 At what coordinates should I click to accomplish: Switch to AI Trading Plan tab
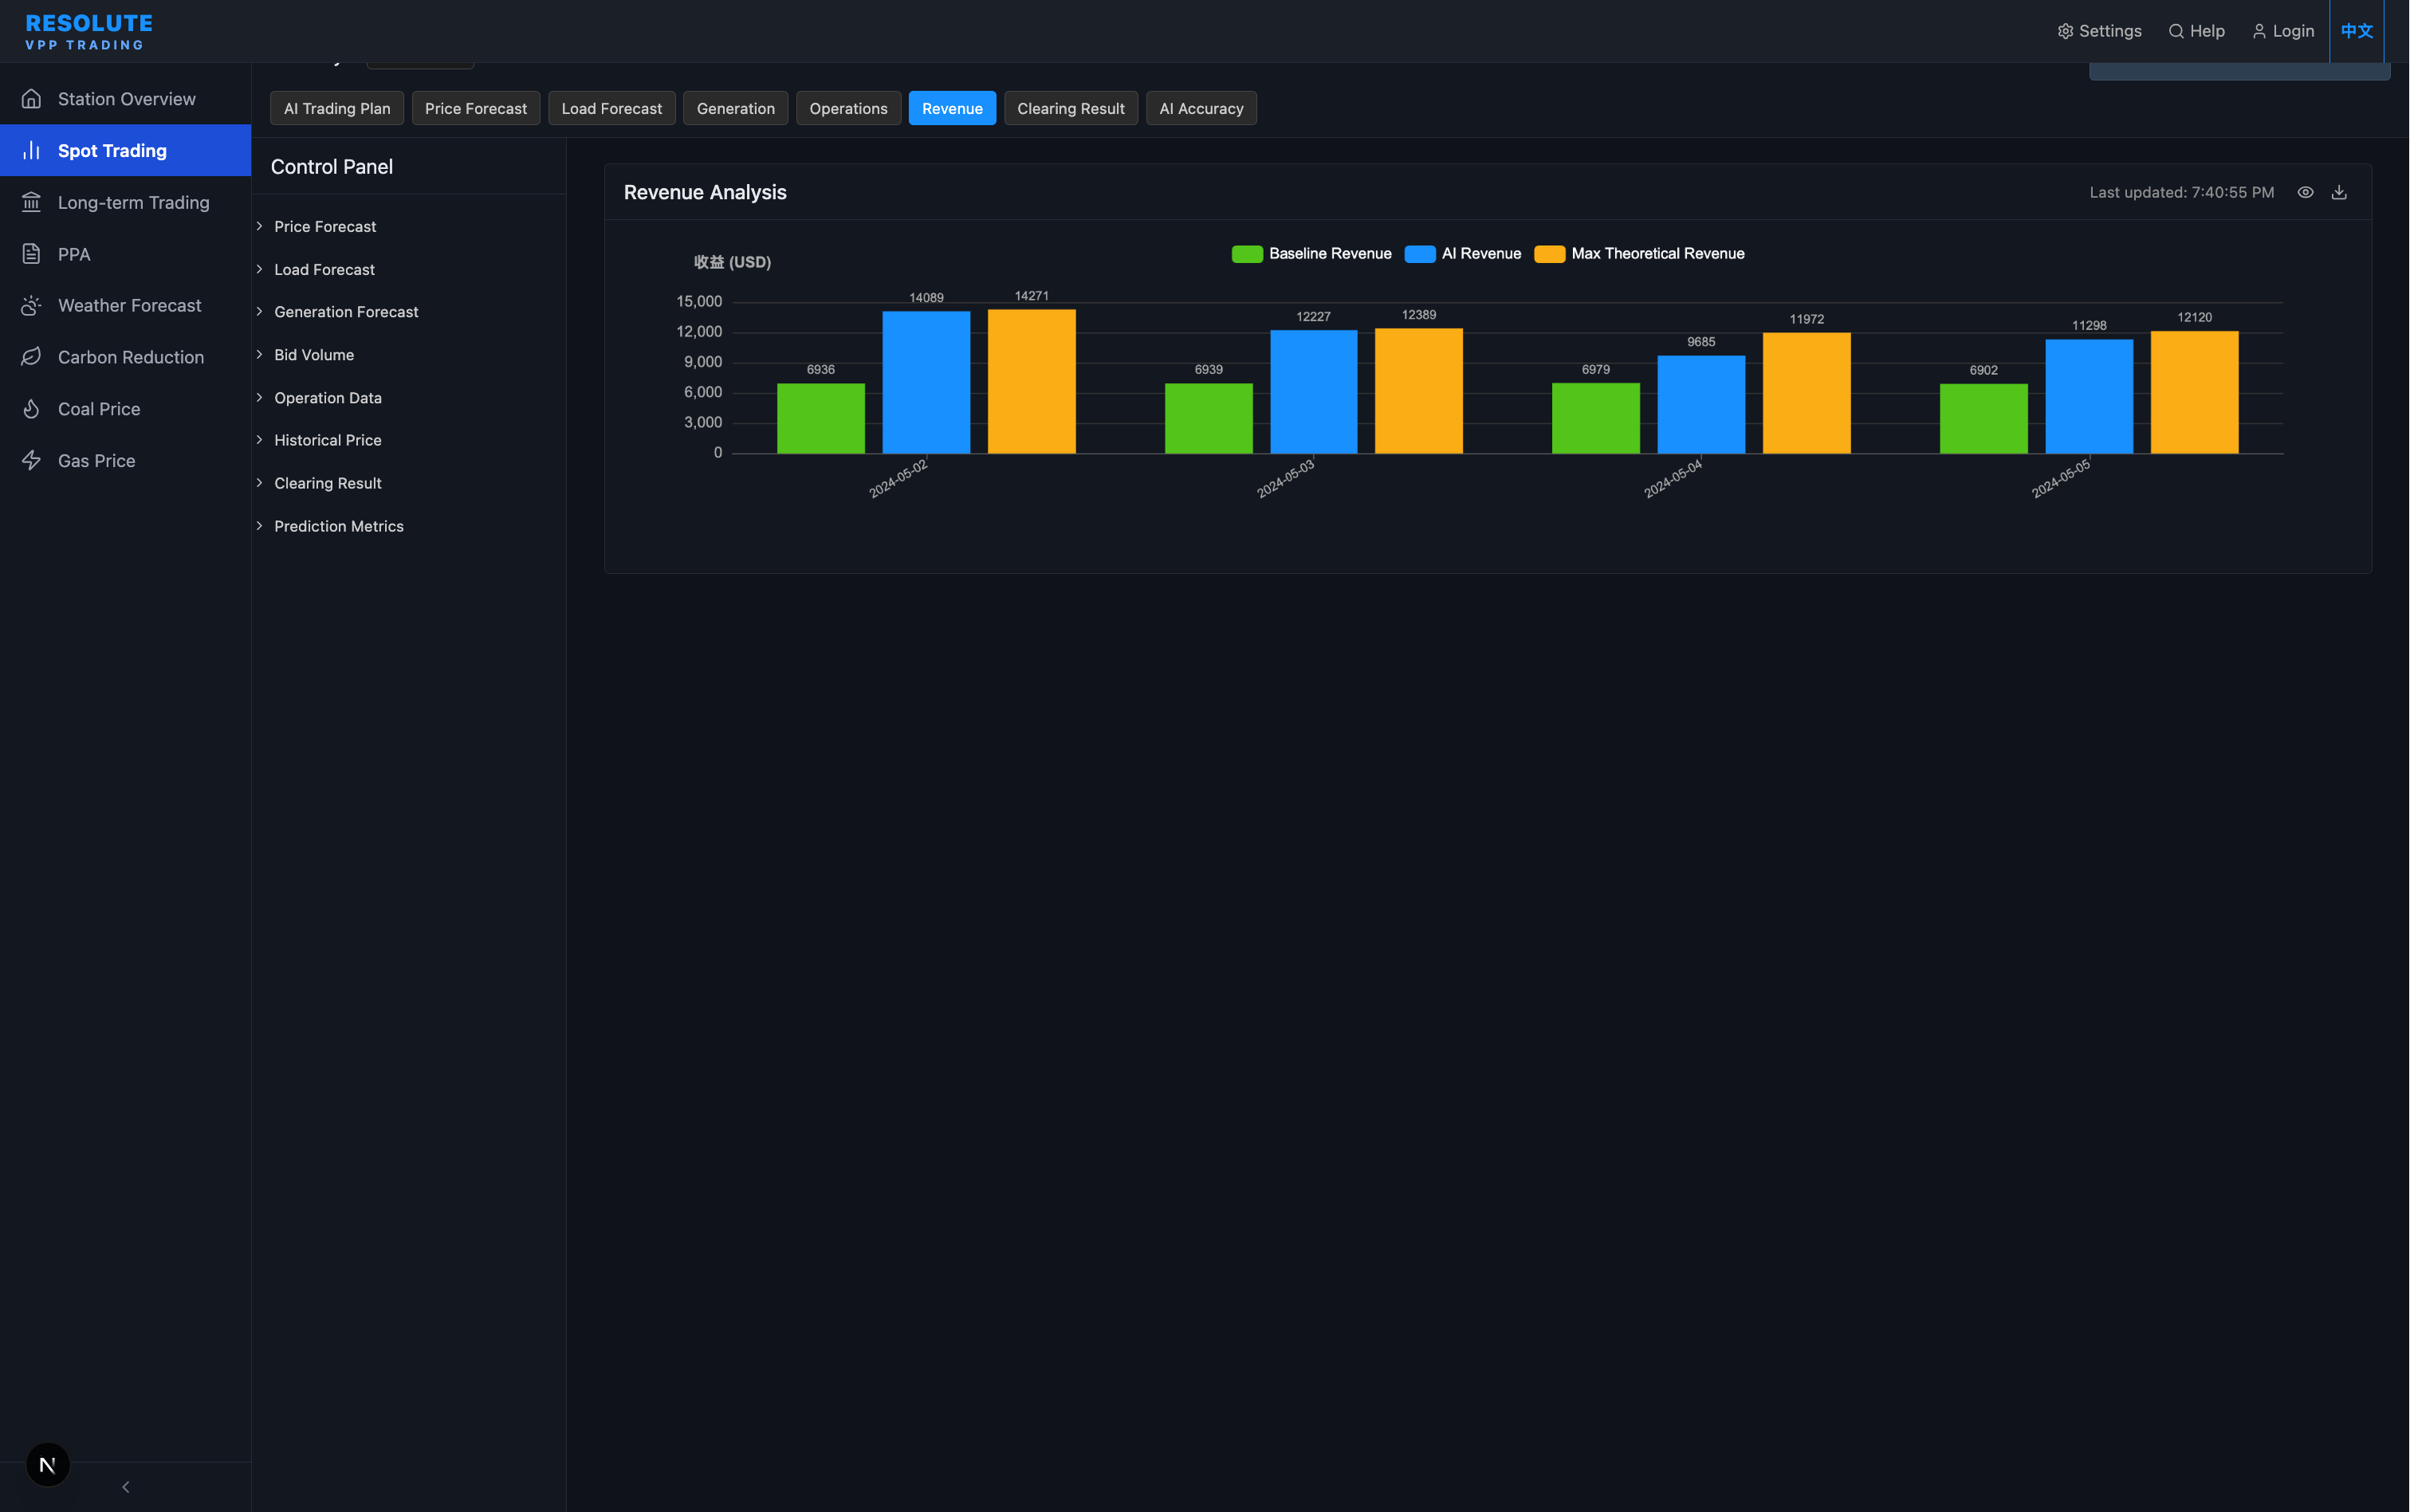click(x=337, y=108)
